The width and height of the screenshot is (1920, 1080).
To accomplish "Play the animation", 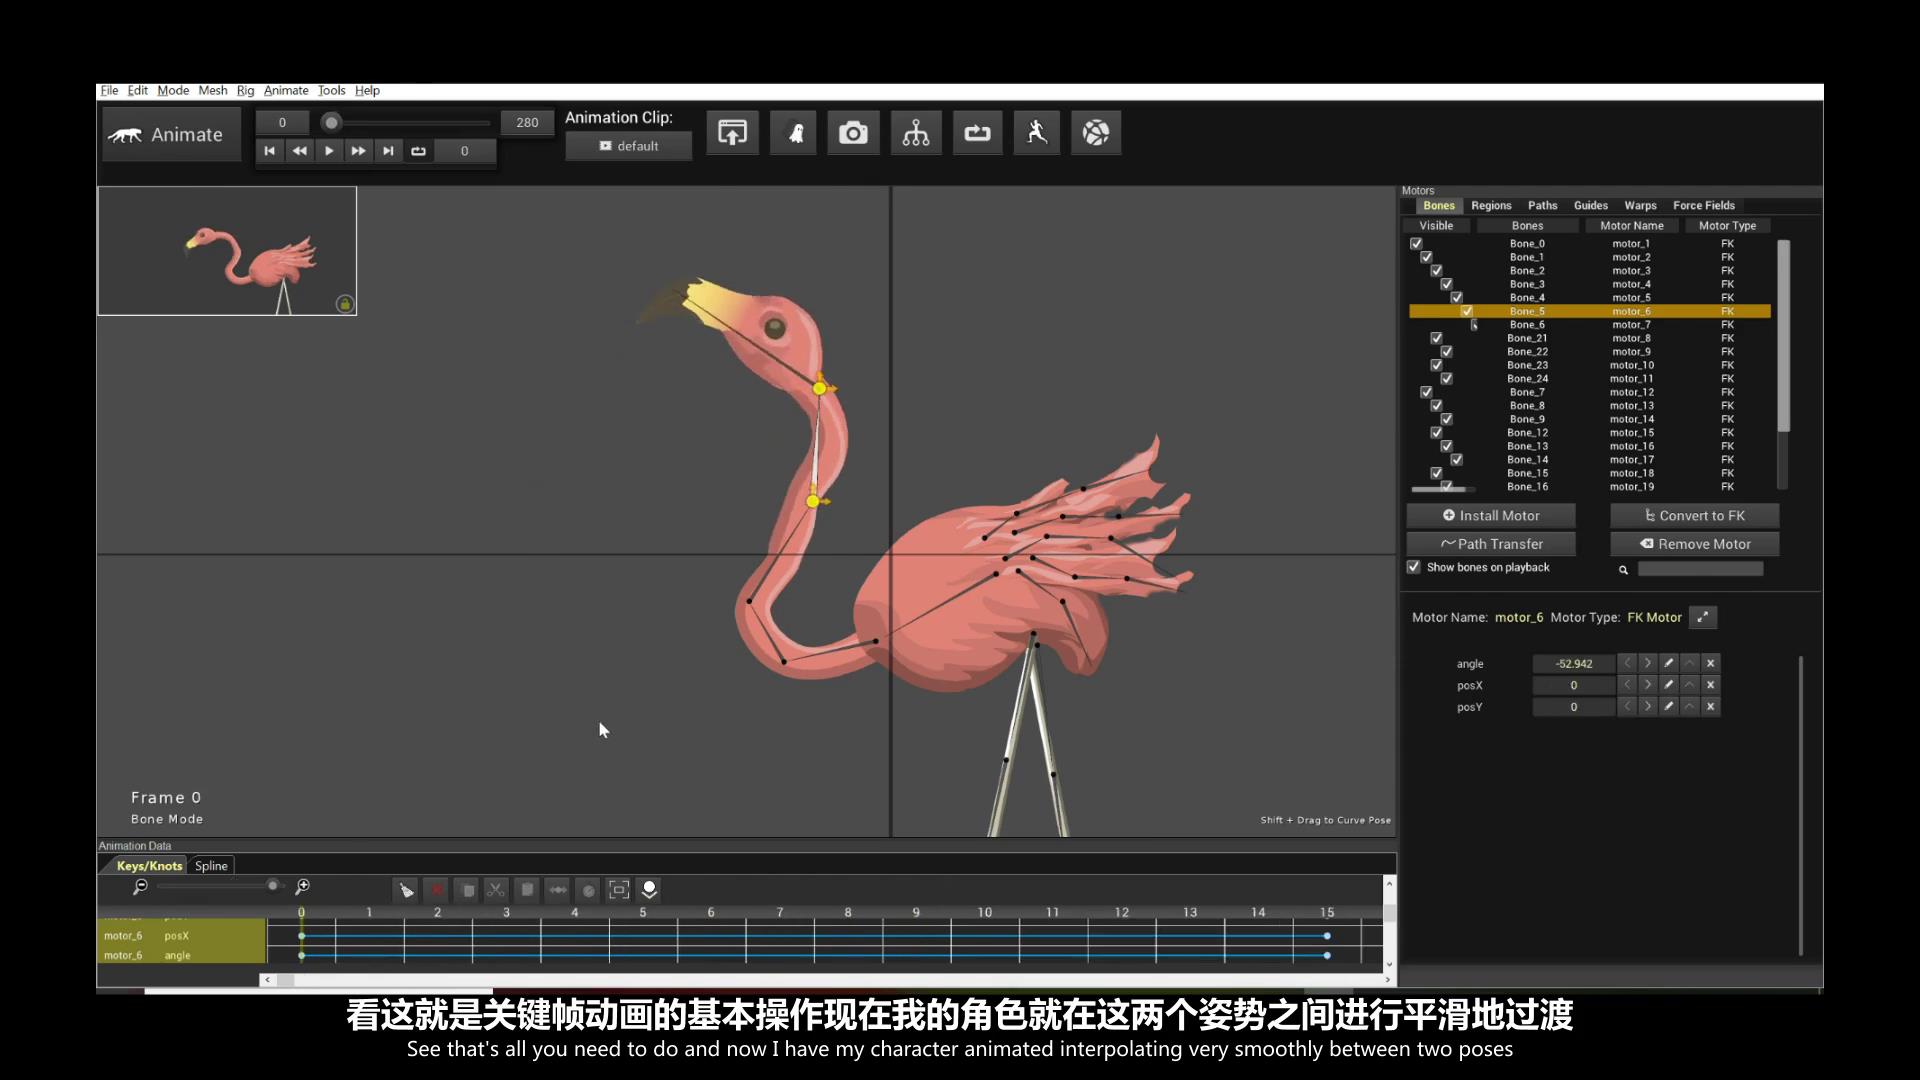I will coord(329,151).
